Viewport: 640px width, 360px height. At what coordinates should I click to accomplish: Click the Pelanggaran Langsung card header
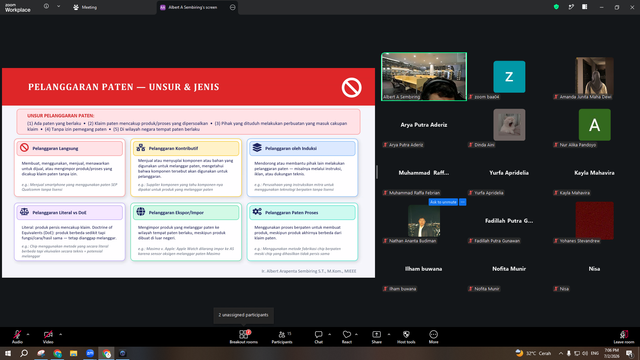(69, 148)
